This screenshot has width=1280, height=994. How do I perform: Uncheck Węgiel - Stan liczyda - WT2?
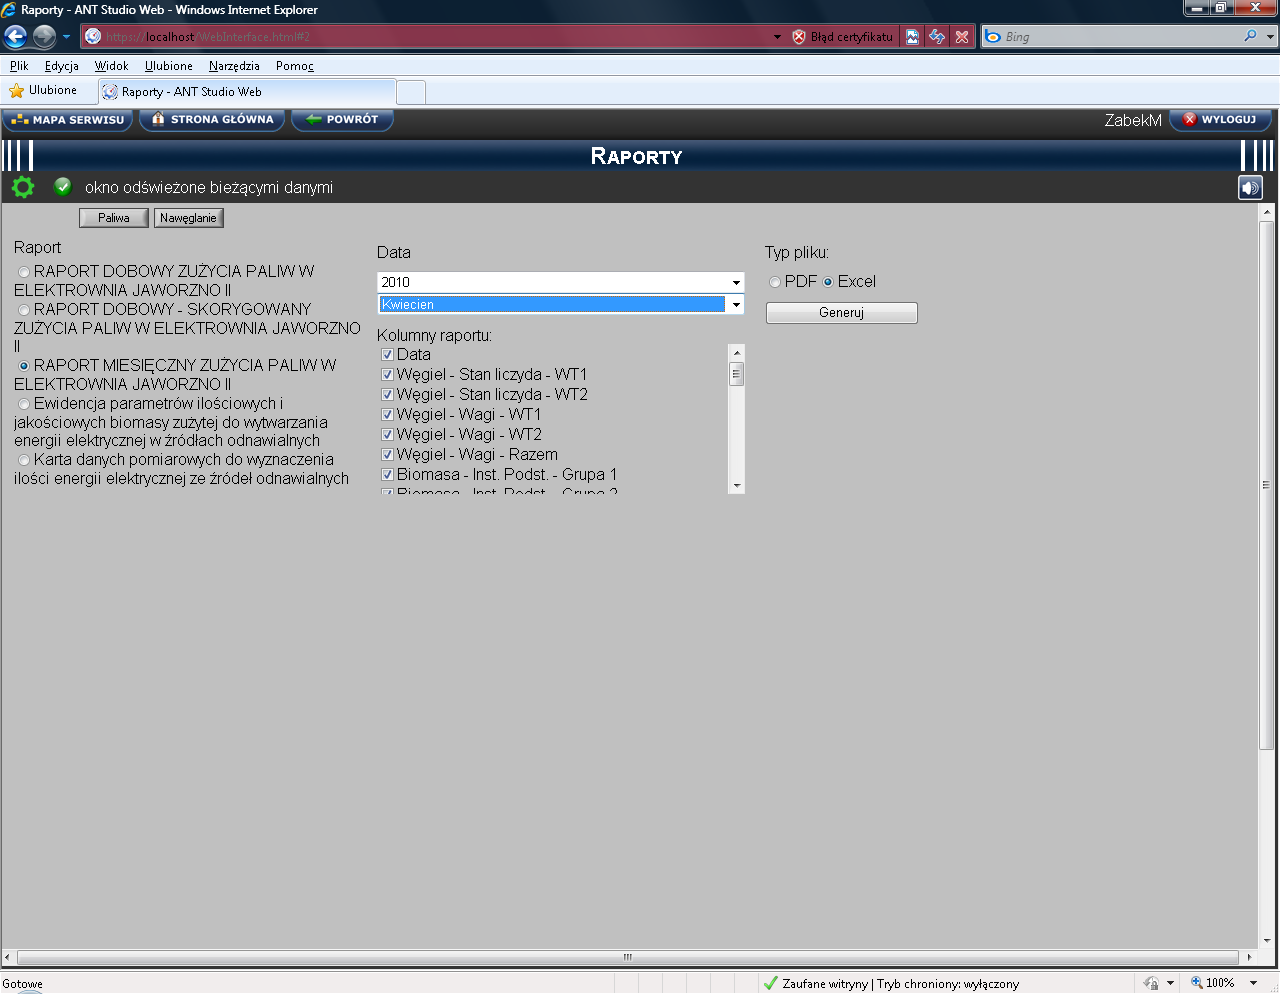coord(387,395)
